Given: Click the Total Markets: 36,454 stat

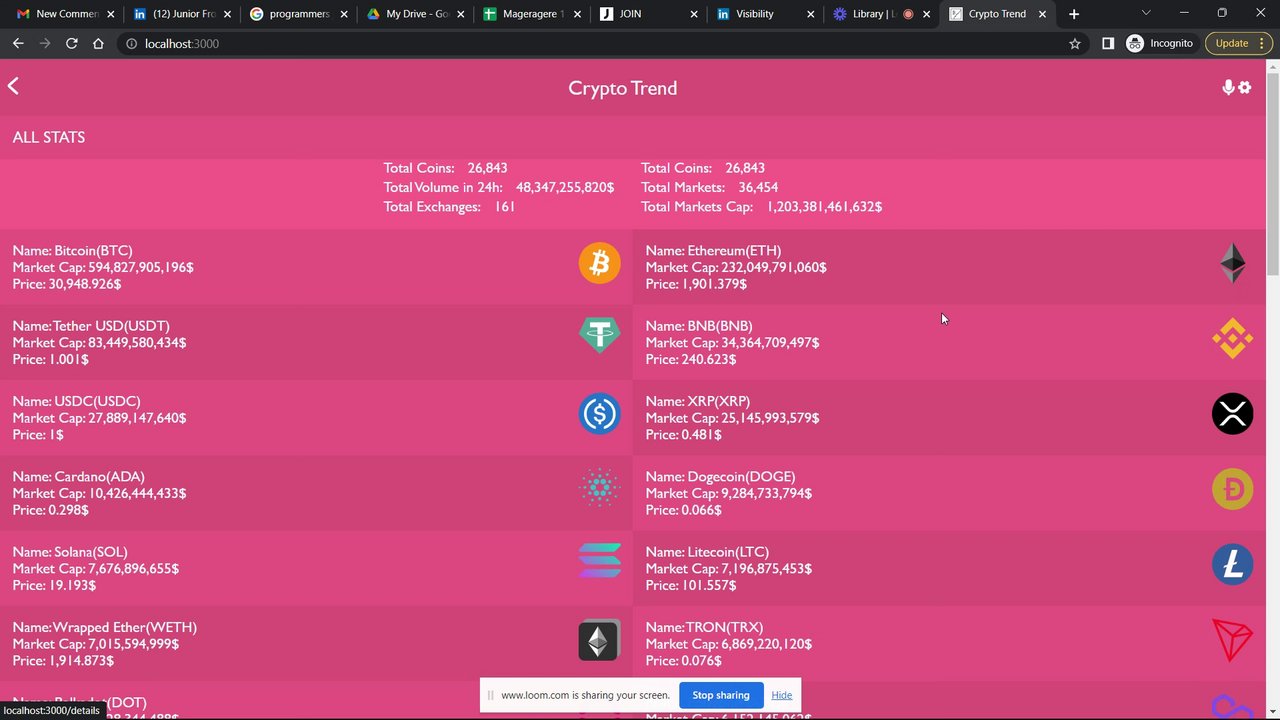Looking at the screenshot, I should point(709,187).
